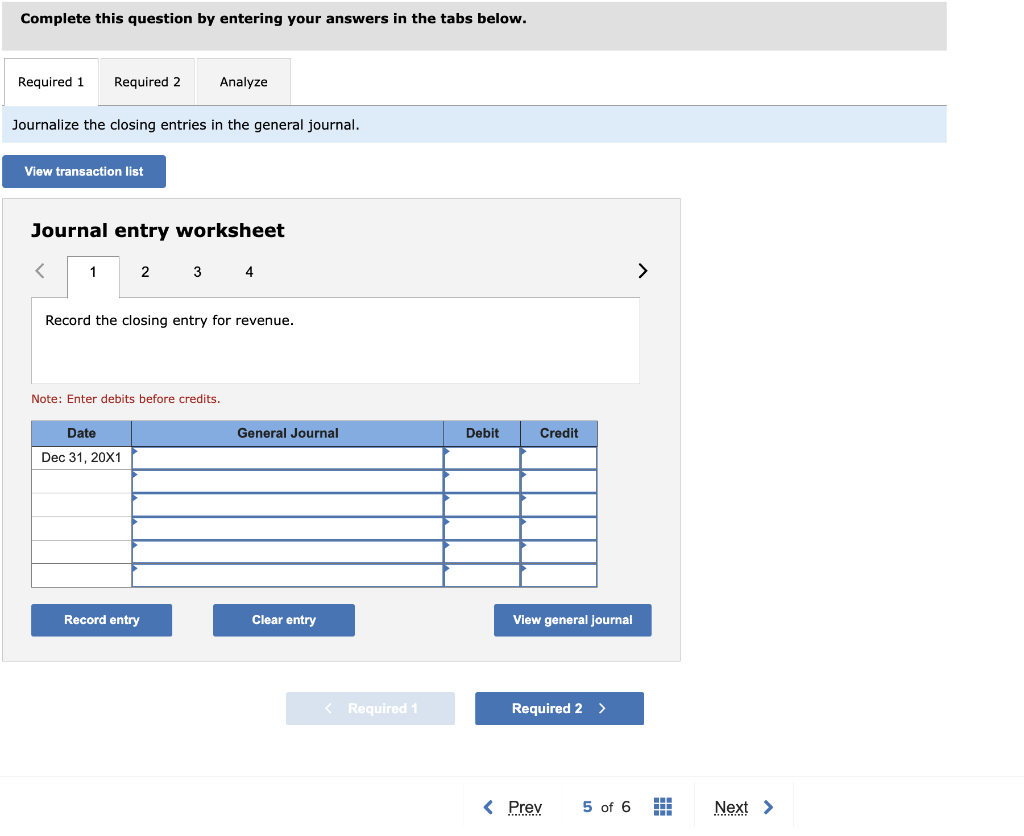Viewport: 1024px width, 836px height.
Task: Click the Credit column header
Action: click(559, 433)
